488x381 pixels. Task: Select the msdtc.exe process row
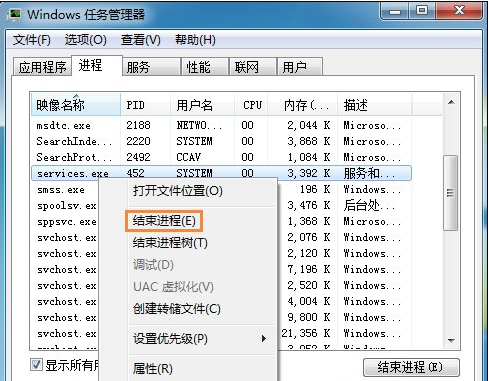point(221,125)
